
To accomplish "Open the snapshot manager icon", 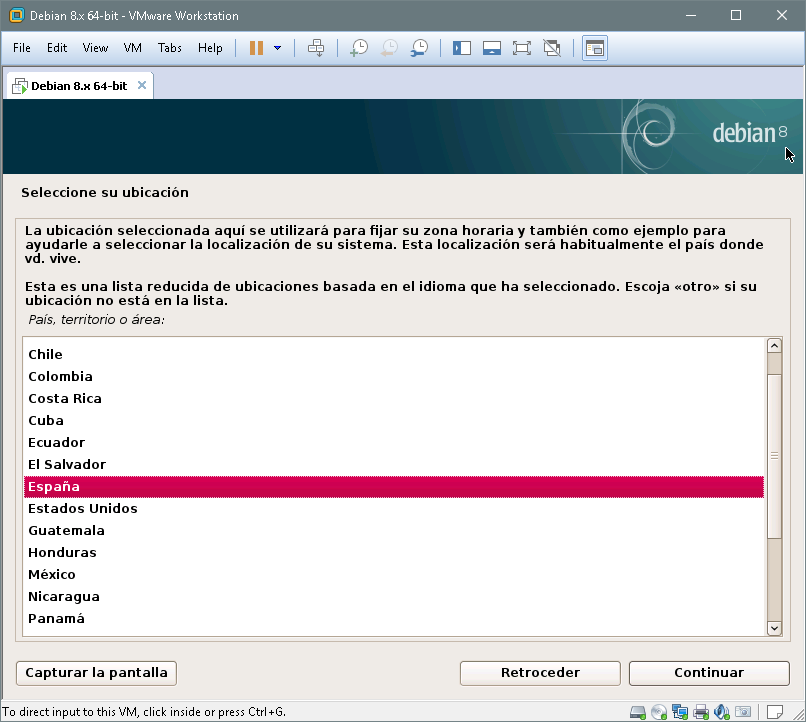I will 420,48.
